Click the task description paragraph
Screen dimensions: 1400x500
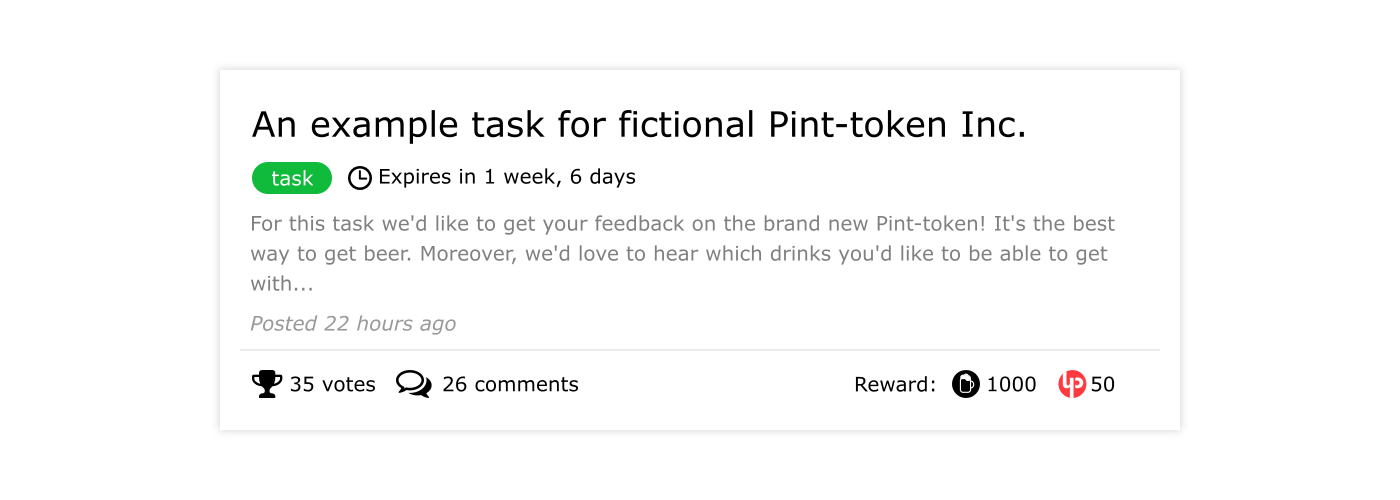click(x=680, y=253)
